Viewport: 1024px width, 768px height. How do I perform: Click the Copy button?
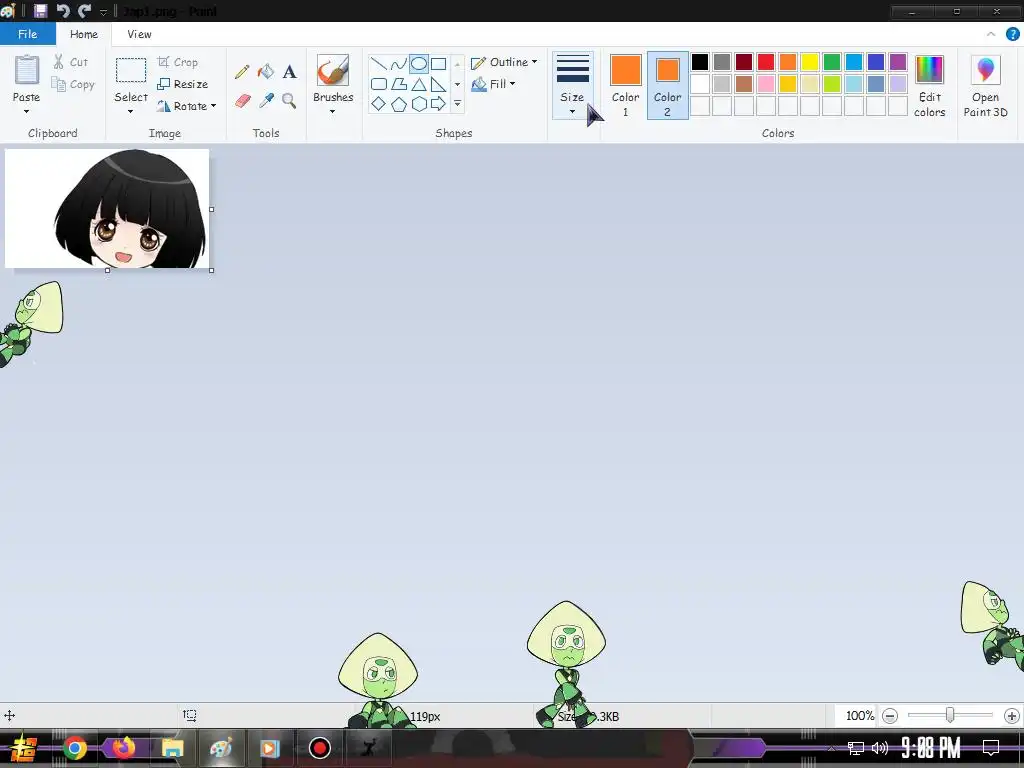point(73,84)
